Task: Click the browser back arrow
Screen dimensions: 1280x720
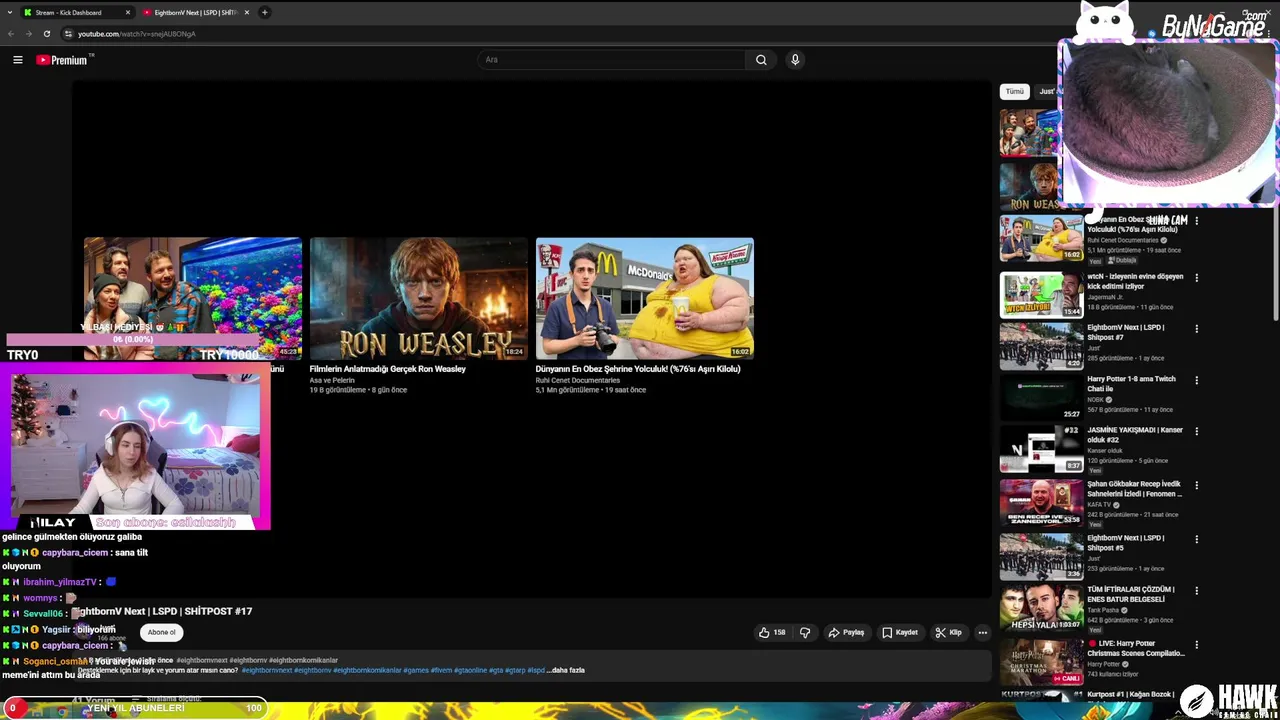Action: click(x=11, y=34)
